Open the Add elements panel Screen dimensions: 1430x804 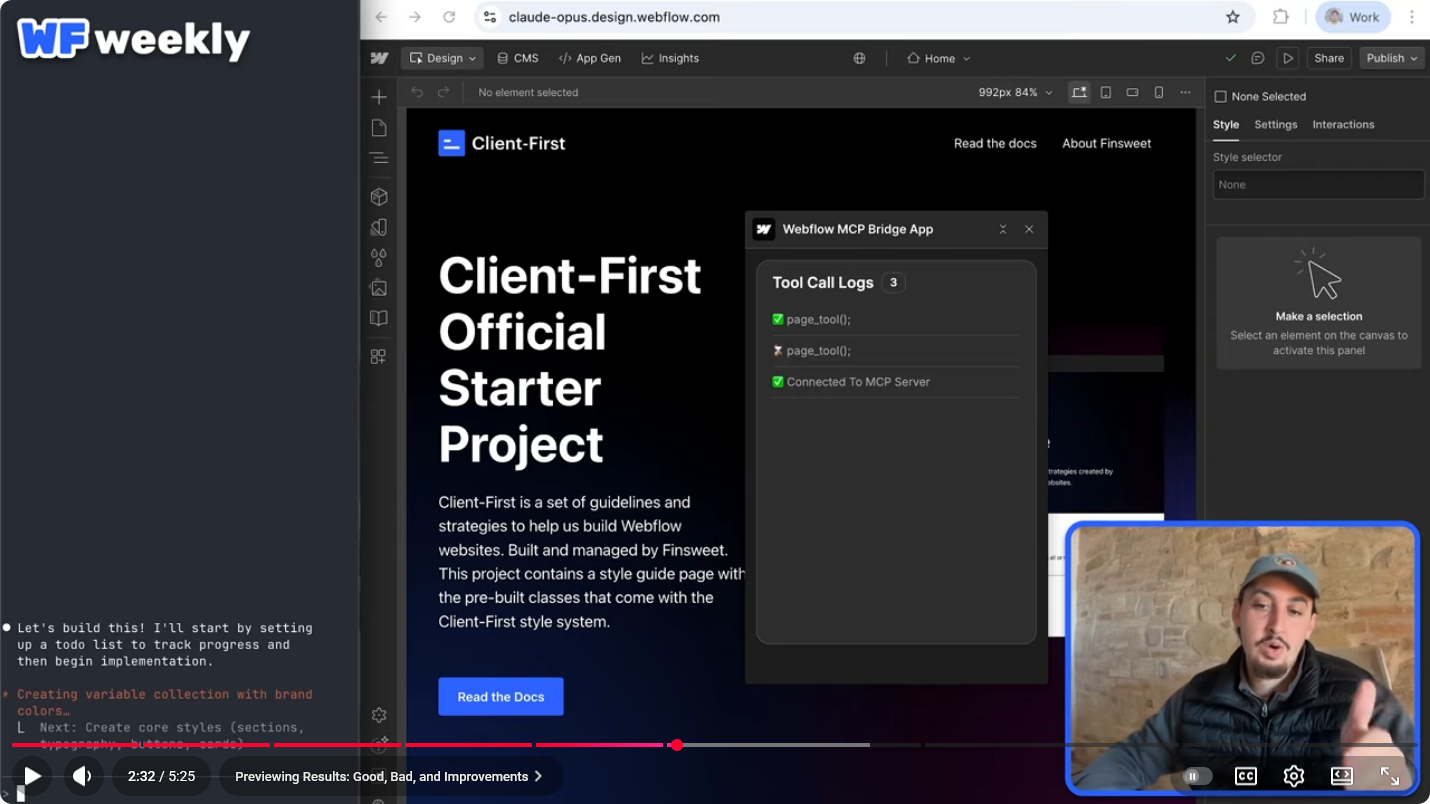(x=379, y=97)
